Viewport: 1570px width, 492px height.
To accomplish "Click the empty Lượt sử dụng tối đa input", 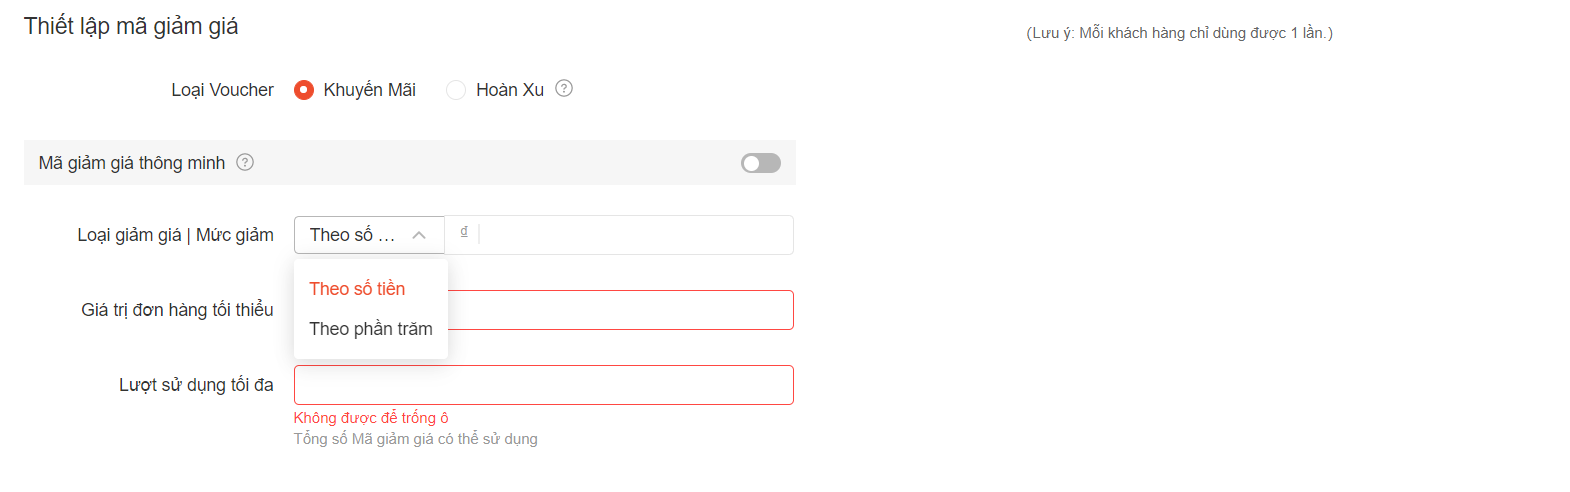I will pos(543,385).
